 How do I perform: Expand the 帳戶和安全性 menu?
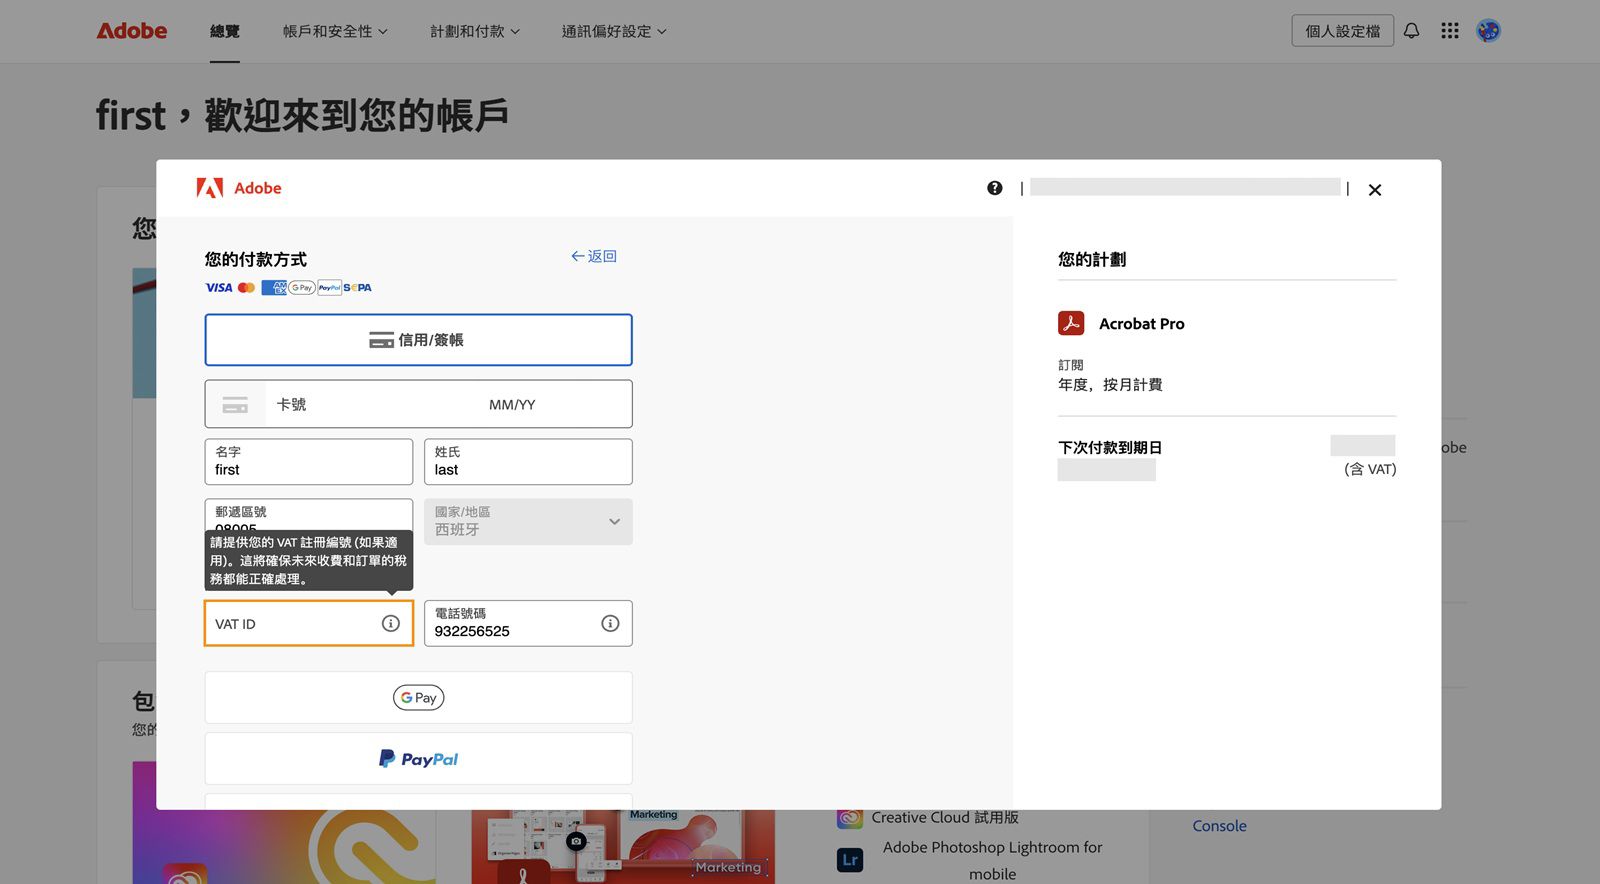pyautogui.click(x=335, y=31)
